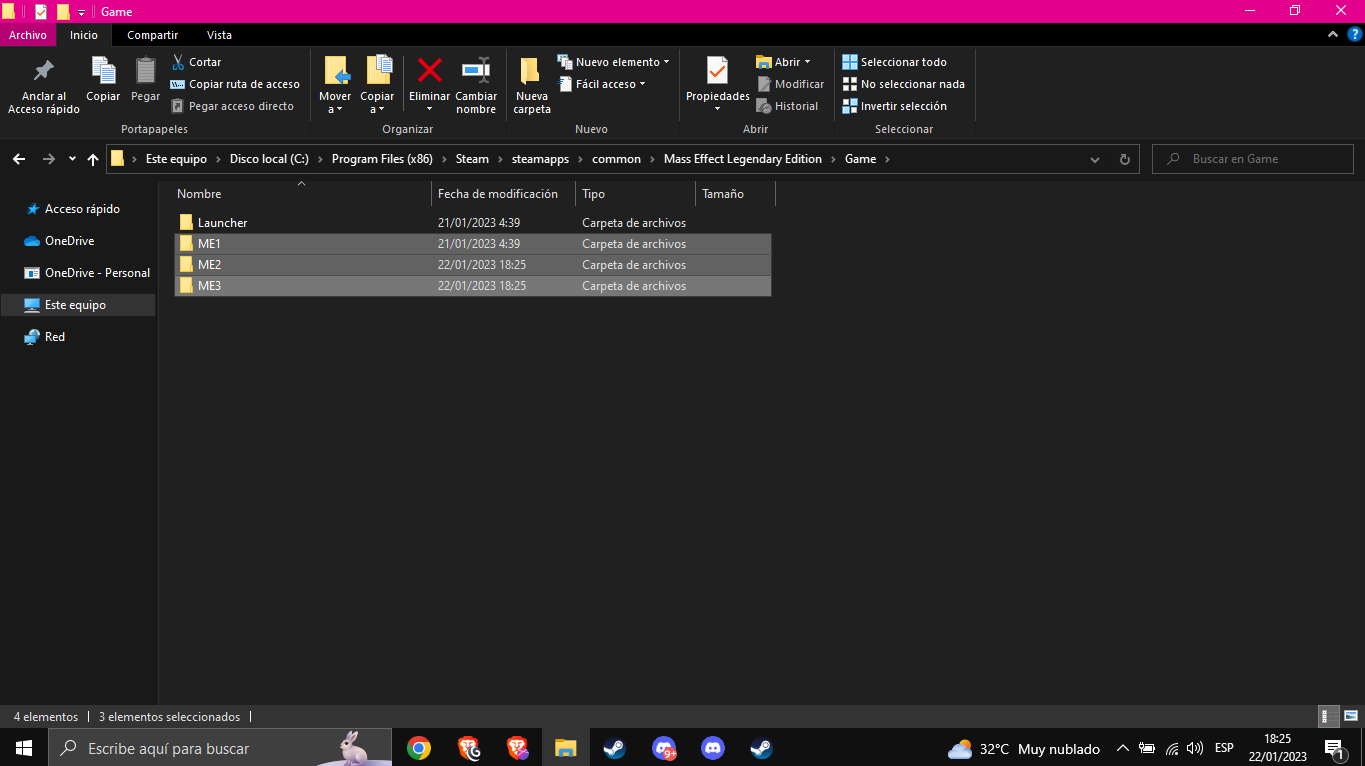Open the network Wi-Fi tray icon
Viewport: 1365px width, 766px height.
(x=1172, y=748)
